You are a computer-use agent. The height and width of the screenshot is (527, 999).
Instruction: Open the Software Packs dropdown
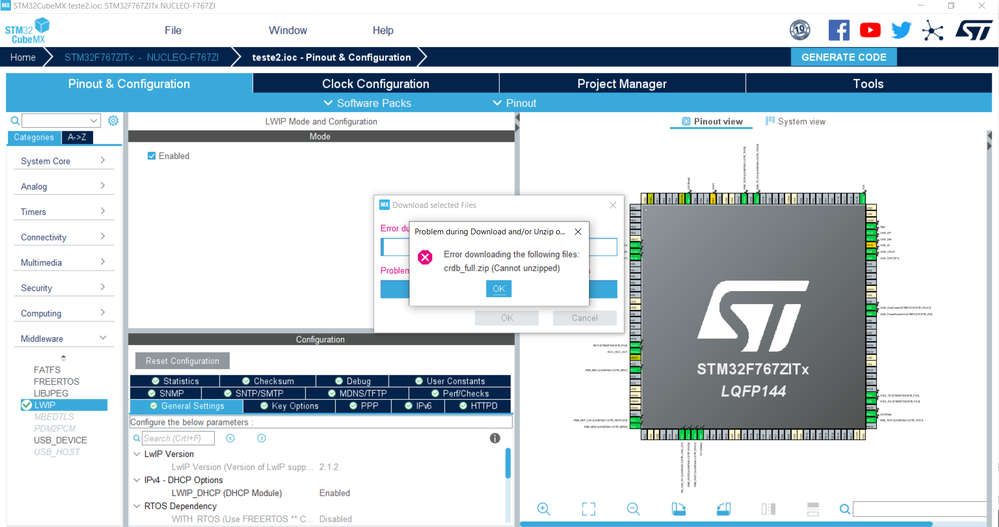click(x=367, y=103)
